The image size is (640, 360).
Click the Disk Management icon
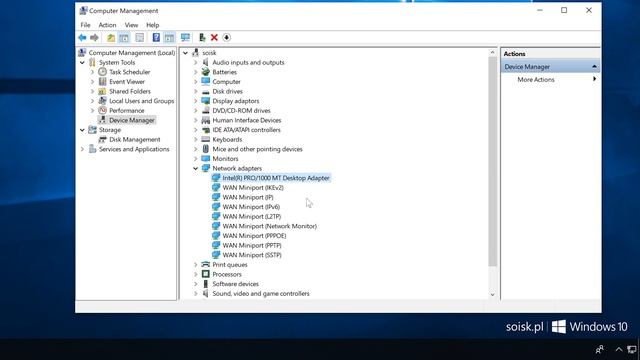coord(102,139)
